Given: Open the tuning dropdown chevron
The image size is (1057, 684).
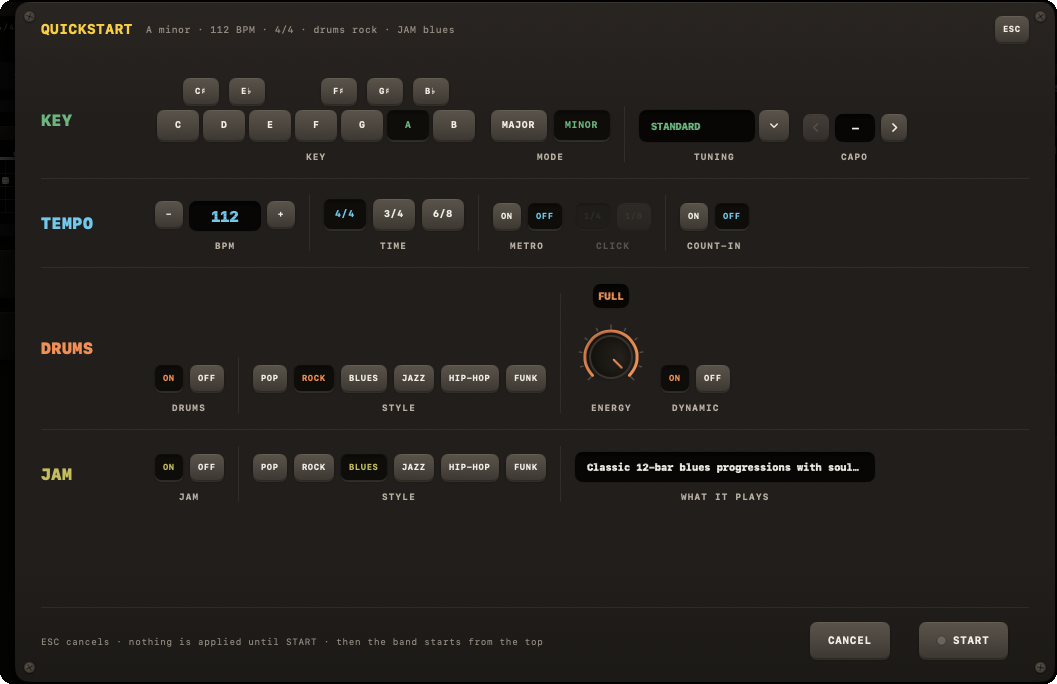Looking at the screenshot, I should (774, 126).
